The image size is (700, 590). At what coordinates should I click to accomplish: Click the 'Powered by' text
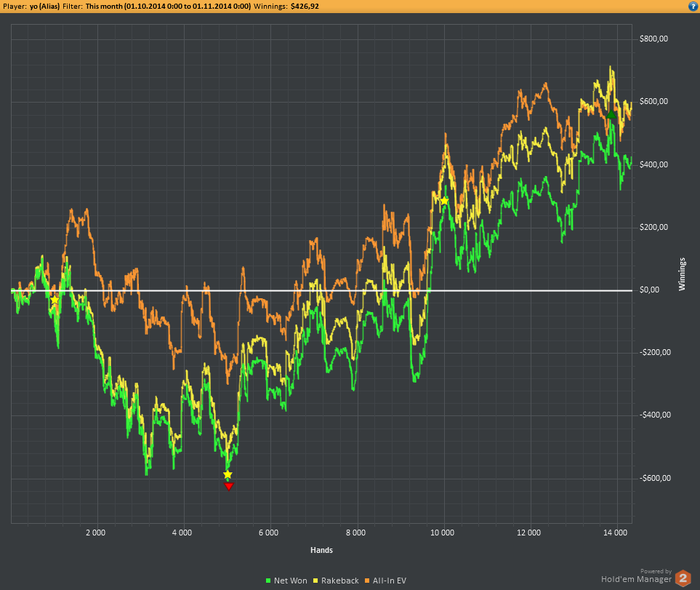(x=656, y=571)
